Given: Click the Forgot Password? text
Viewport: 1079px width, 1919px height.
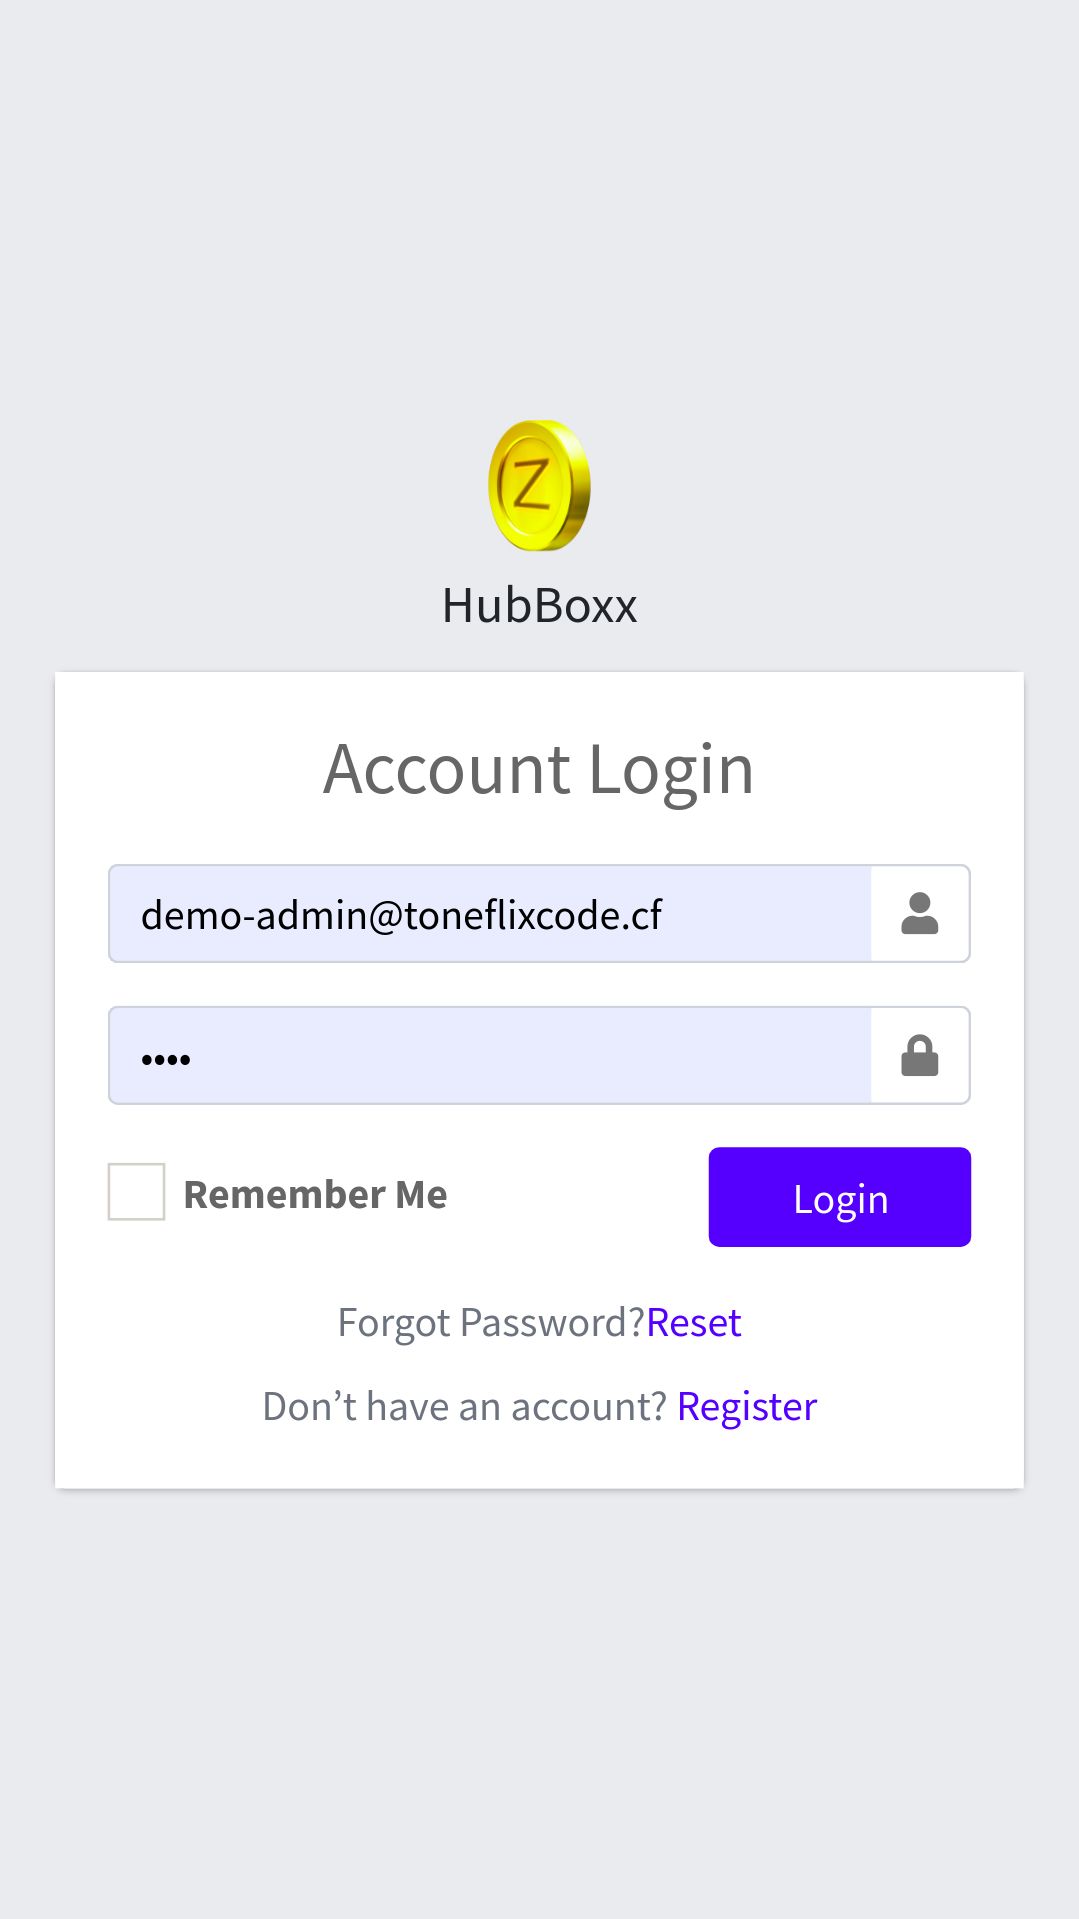Looking at the screenshot, I should pyautogui.click(x=491, y=1323).
